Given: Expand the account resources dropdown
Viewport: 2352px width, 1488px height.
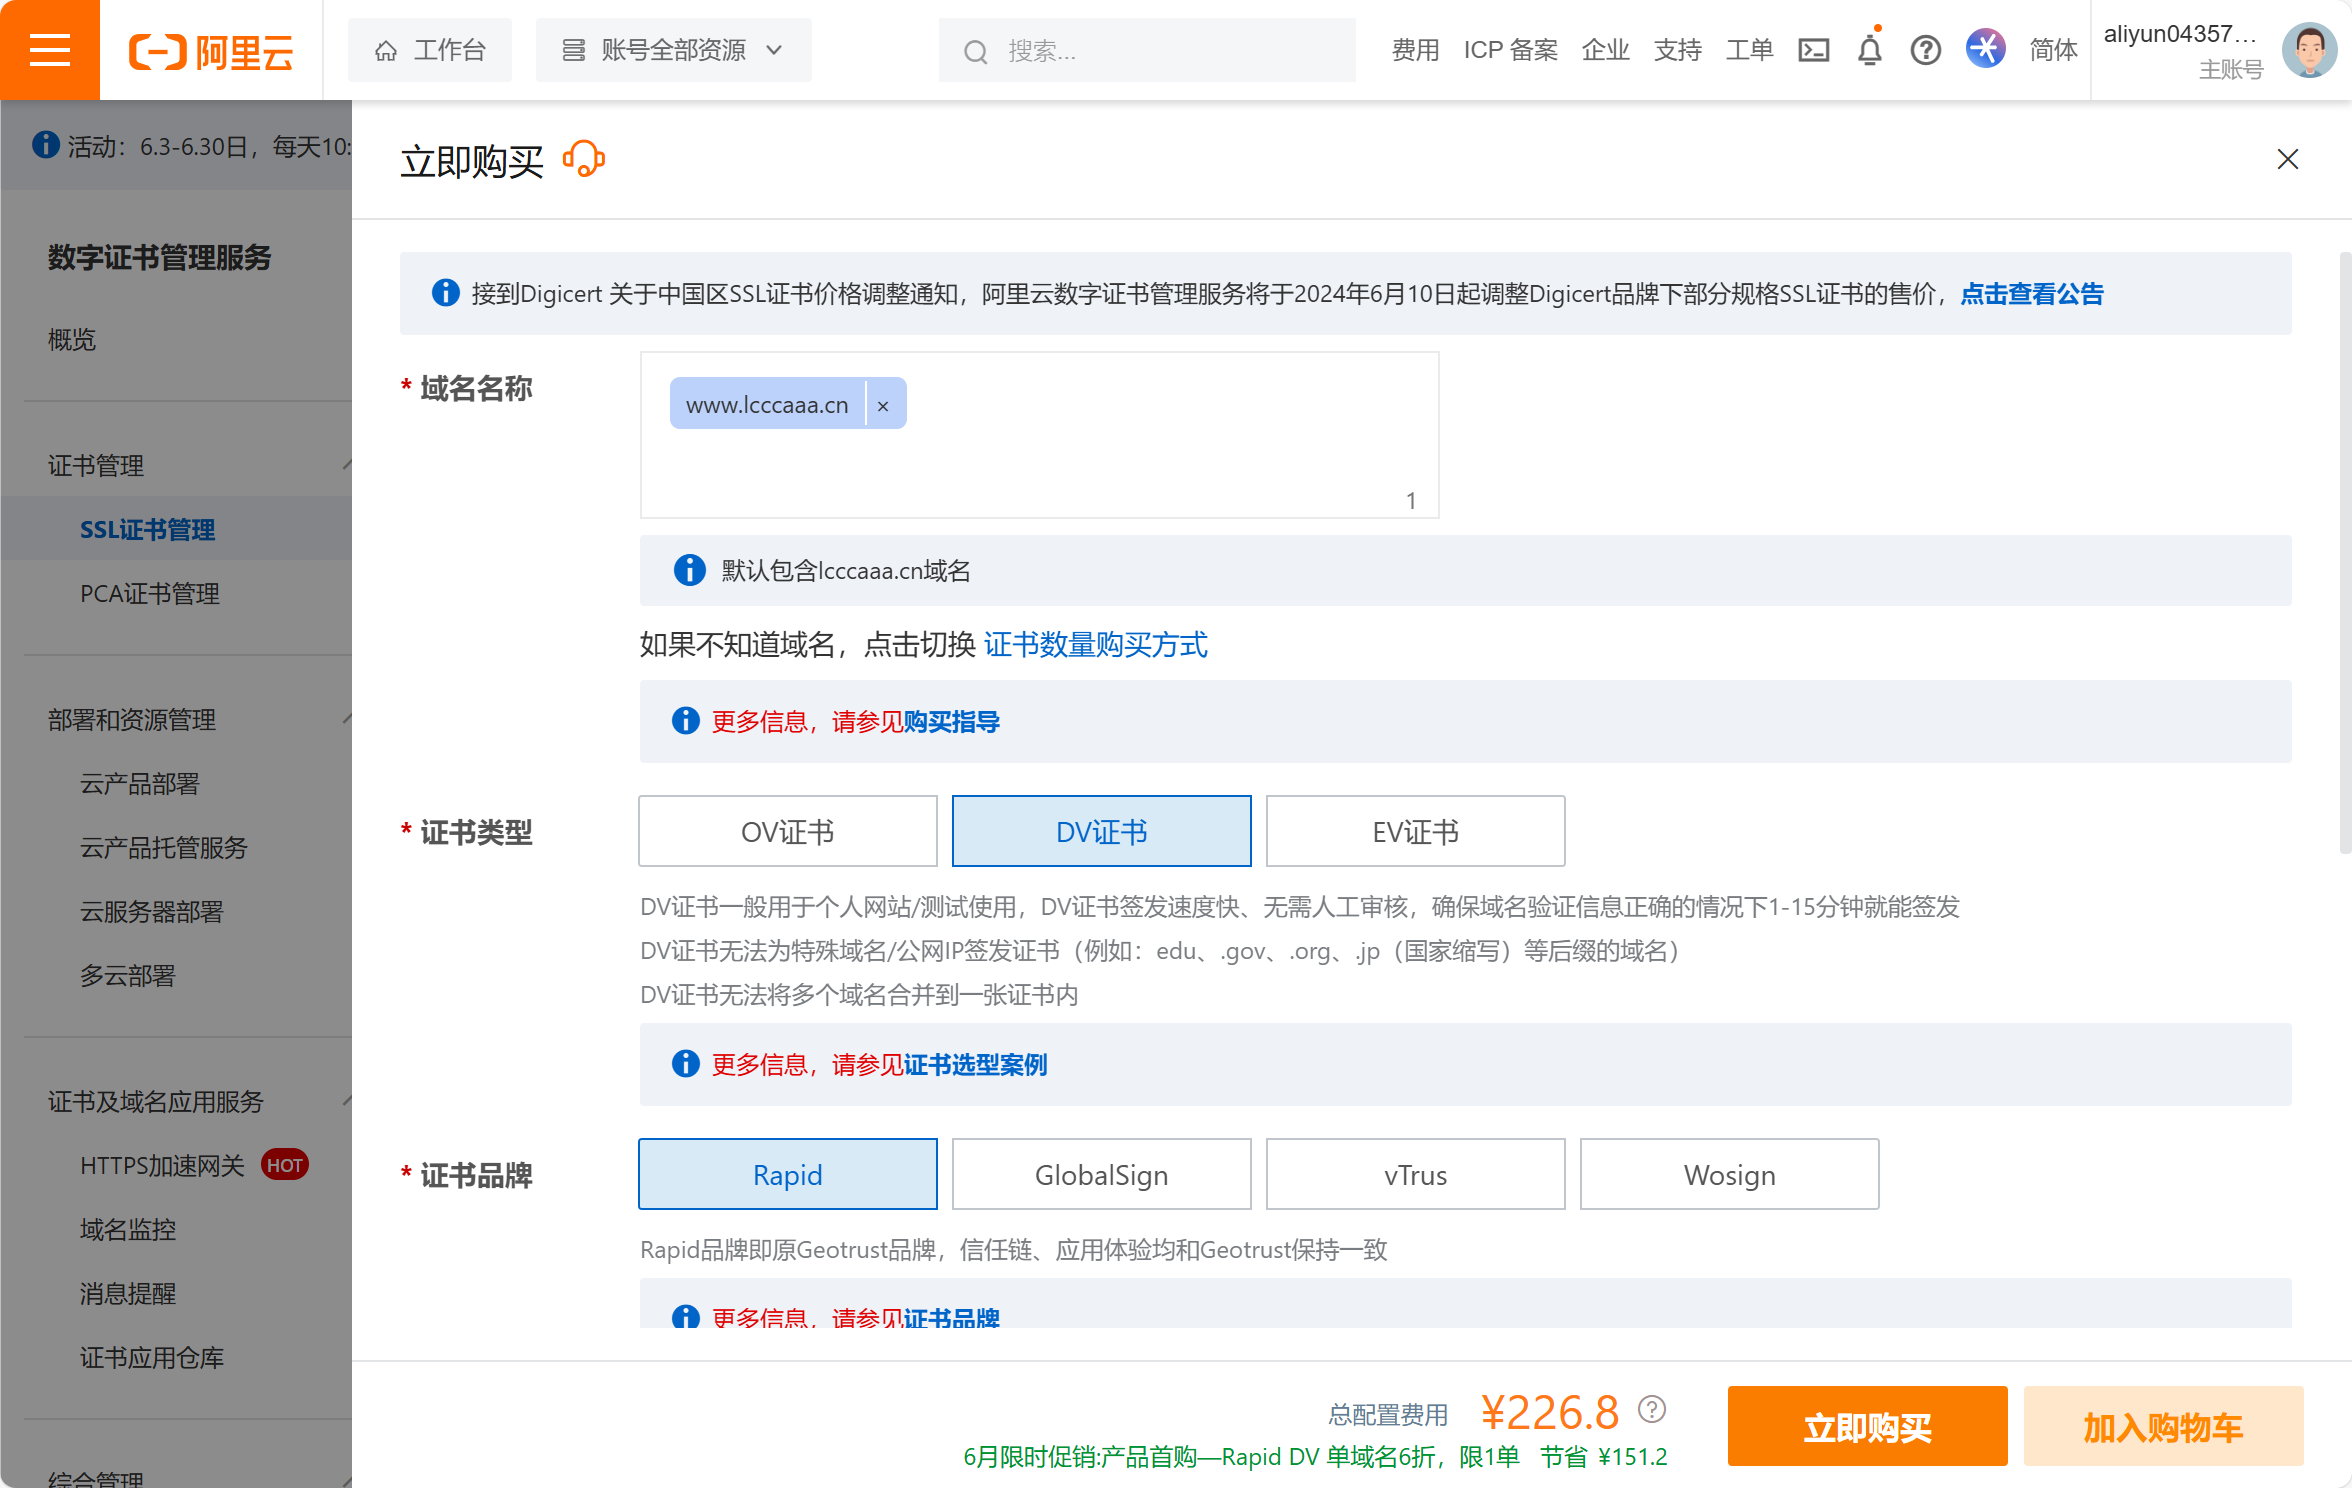Looking at the screenshot, I should coord(673,50).
